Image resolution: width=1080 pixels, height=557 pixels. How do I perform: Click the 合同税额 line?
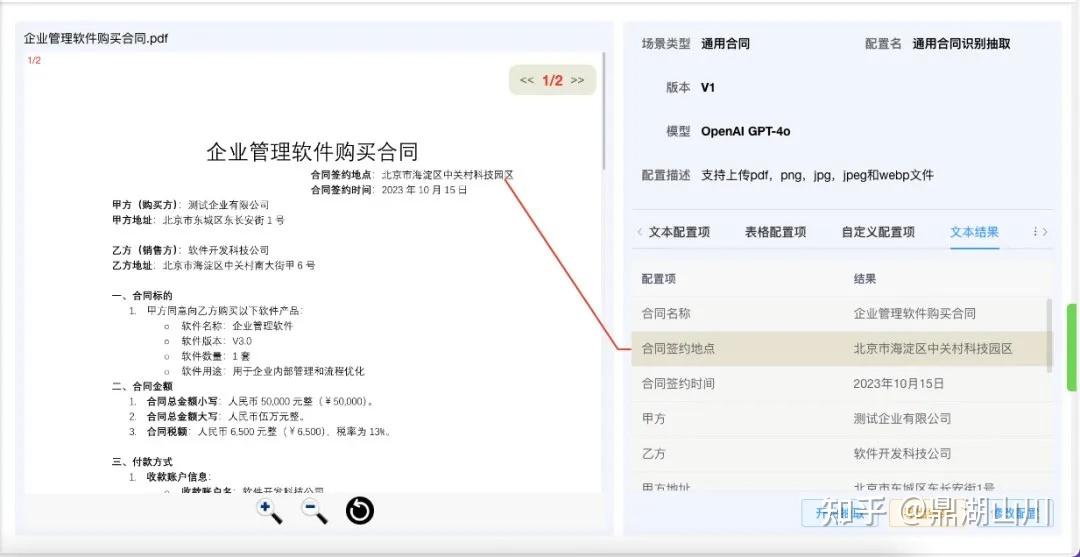click(269, 432)
